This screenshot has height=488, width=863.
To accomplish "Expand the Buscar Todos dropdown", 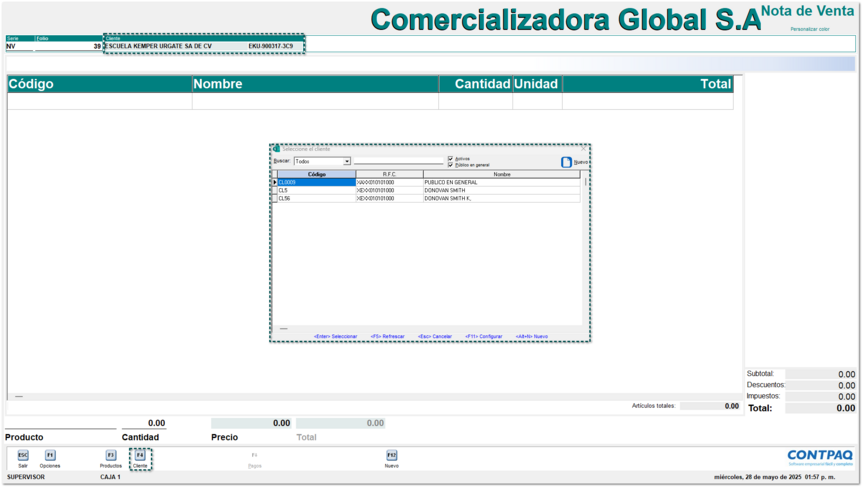I will tap(347, 161).
